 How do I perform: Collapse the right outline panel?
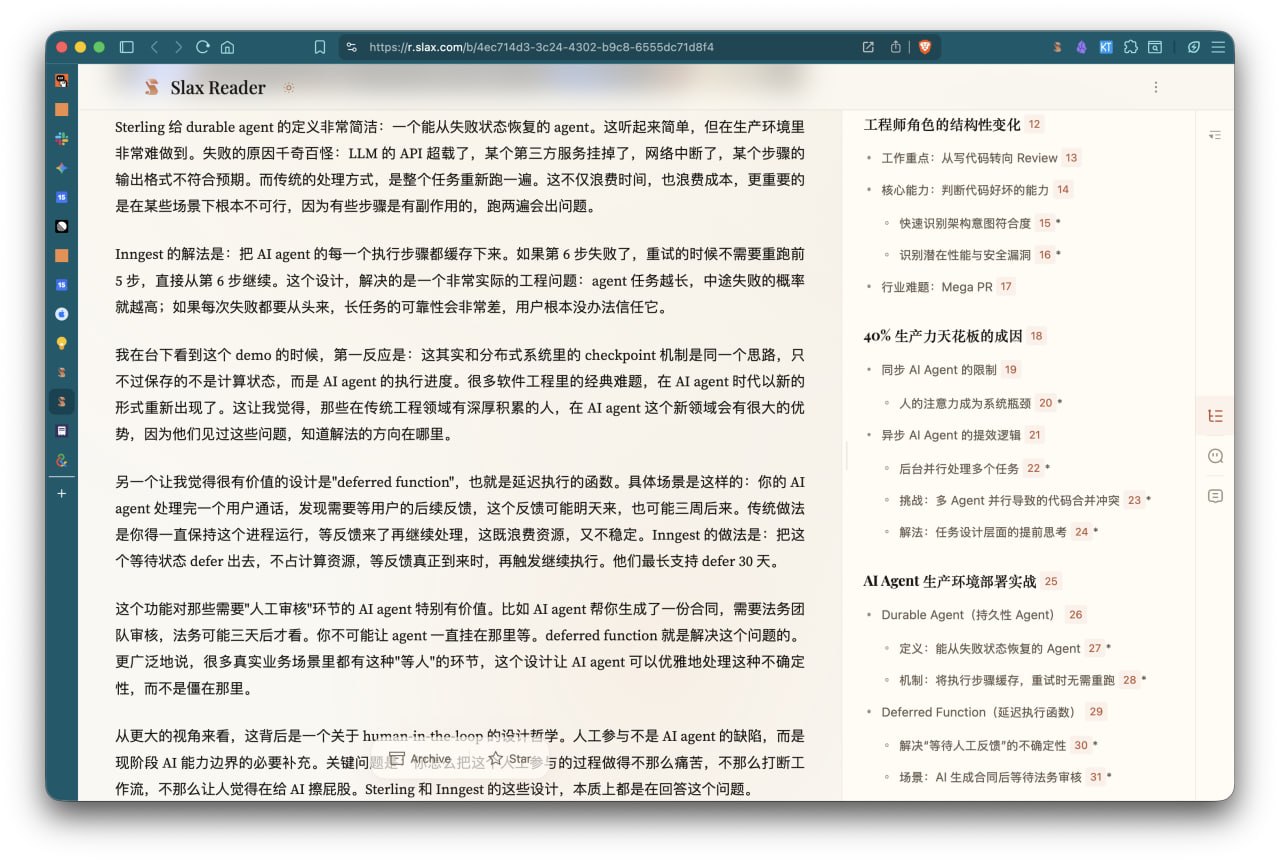point(1215,135)
